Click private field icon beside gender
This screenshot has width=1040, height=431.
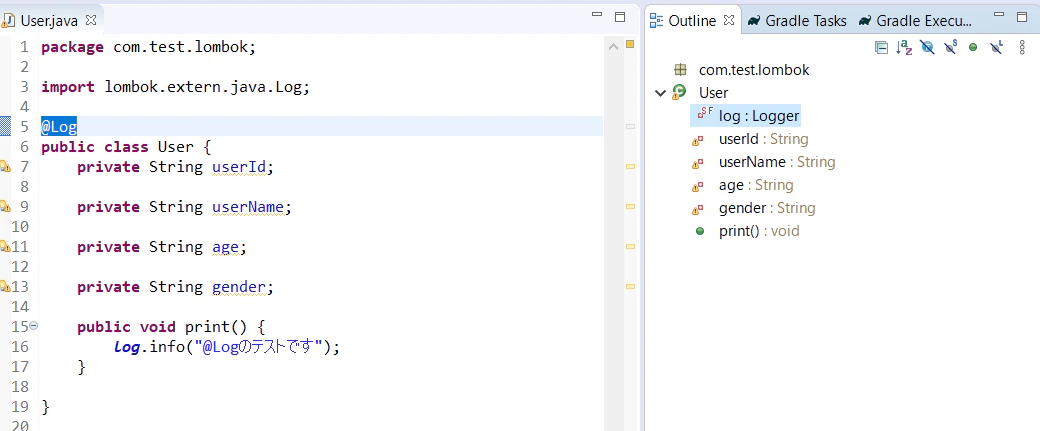pyautogui.click(x=698, y=210)
